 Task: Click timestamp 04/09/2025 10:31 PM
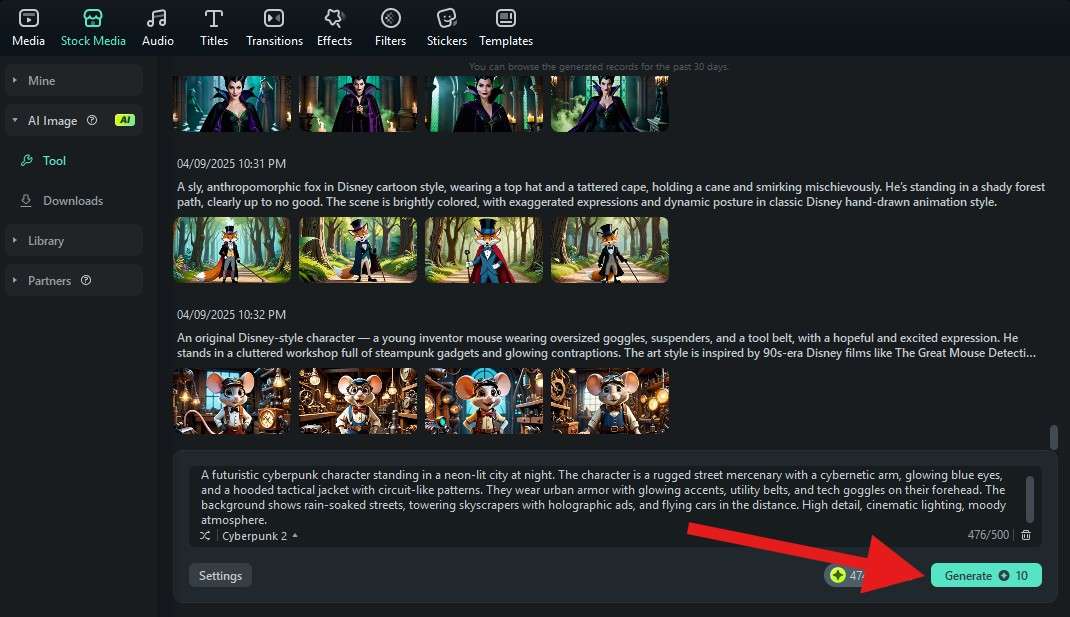click(231, 164)
